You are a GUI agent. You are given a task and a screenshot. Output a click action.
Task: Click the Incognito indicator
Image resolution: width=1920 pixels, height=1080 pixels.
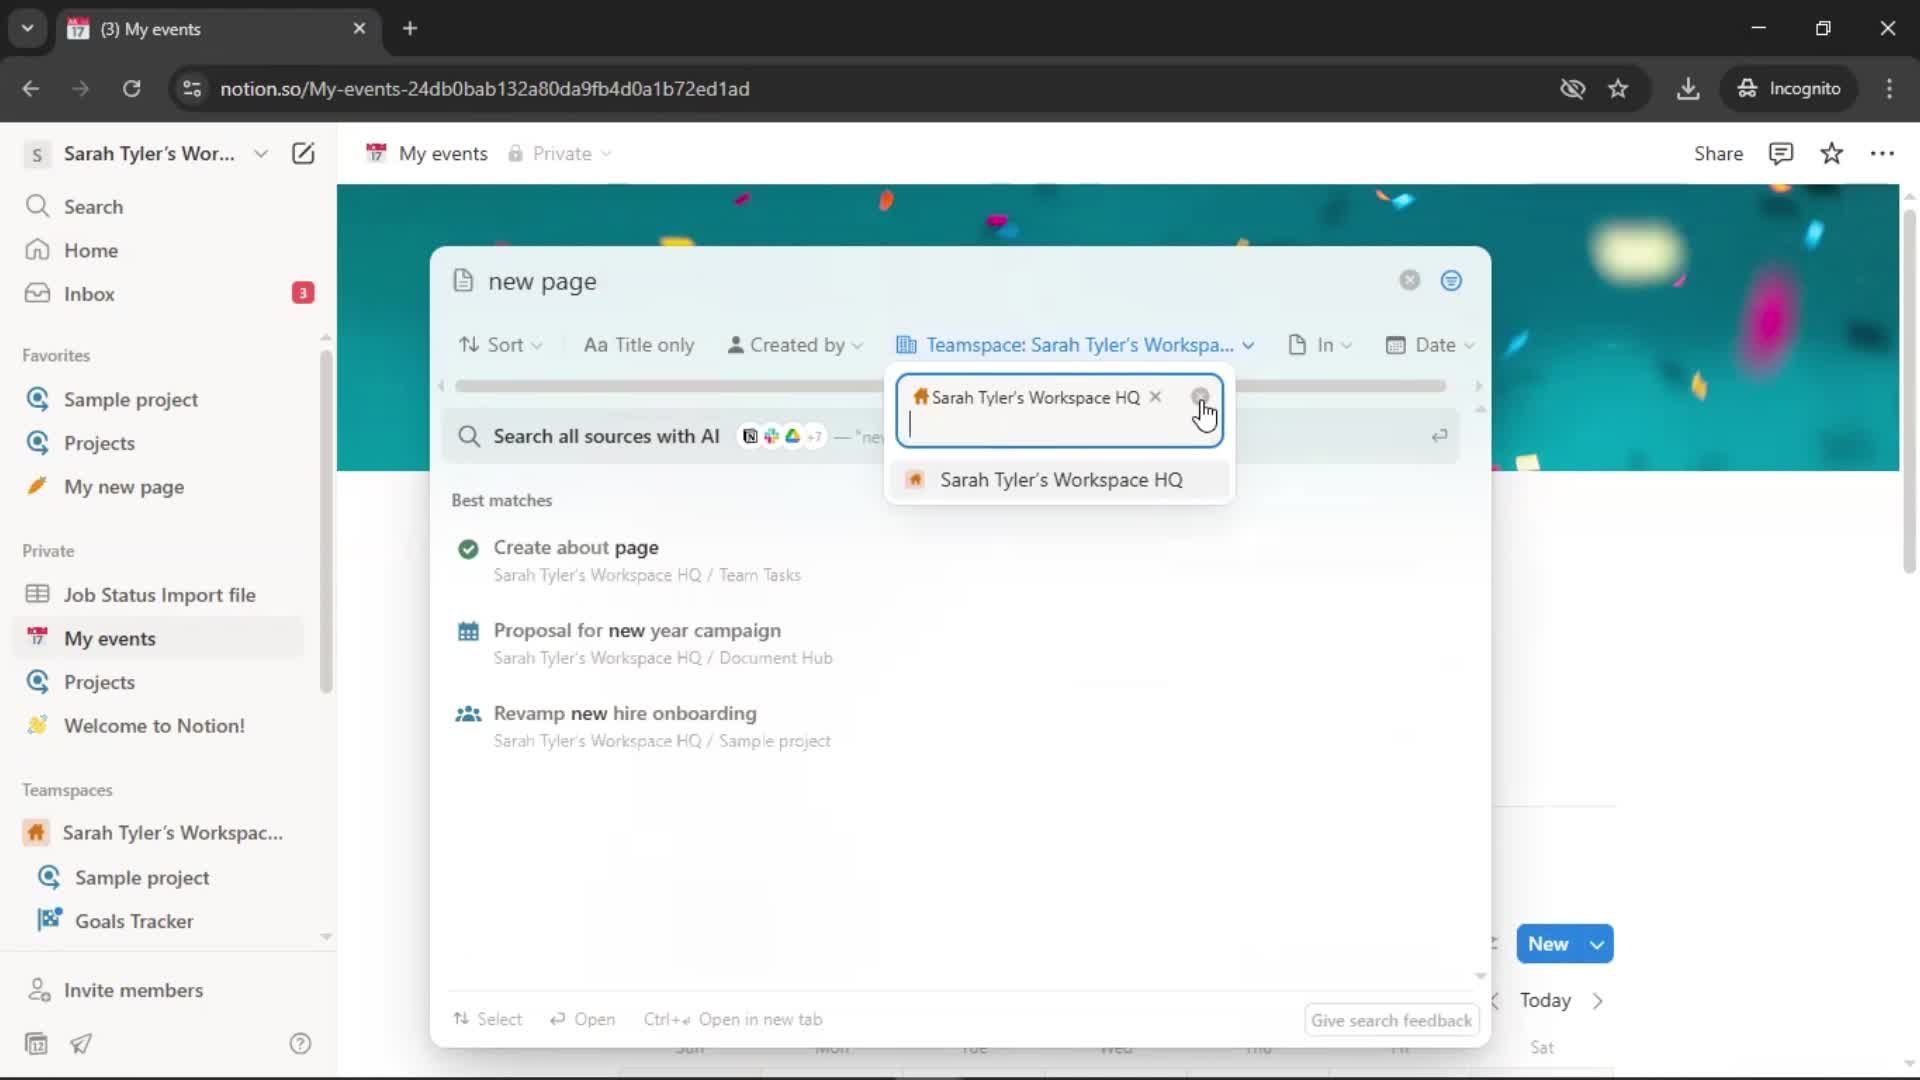(1789, 89)
